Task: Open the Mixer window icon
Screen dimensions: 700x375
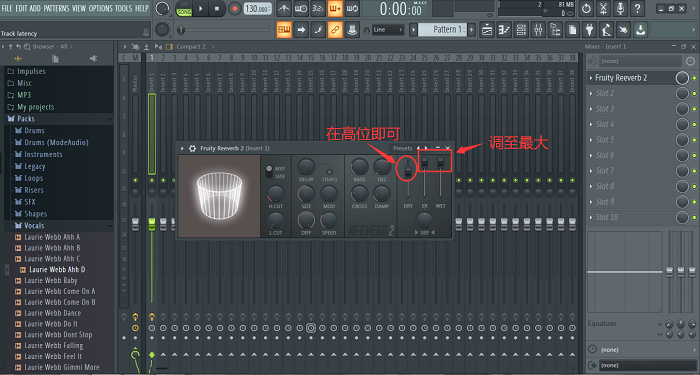Action: [x=538, y=30]
